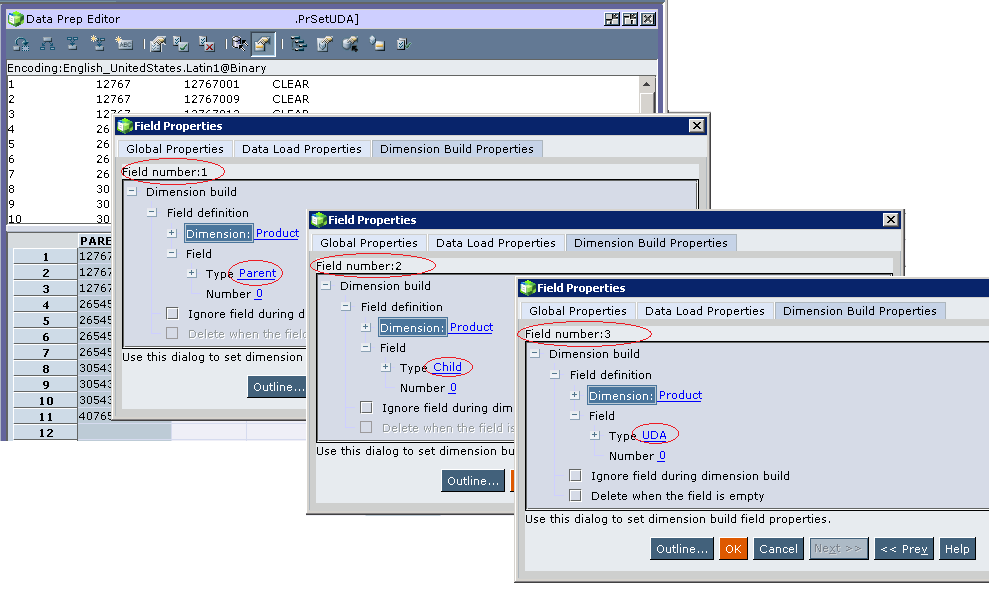Screen dimensions: 989x589
Task: Click the Select record icon with green check
Action: pos(182,44)
